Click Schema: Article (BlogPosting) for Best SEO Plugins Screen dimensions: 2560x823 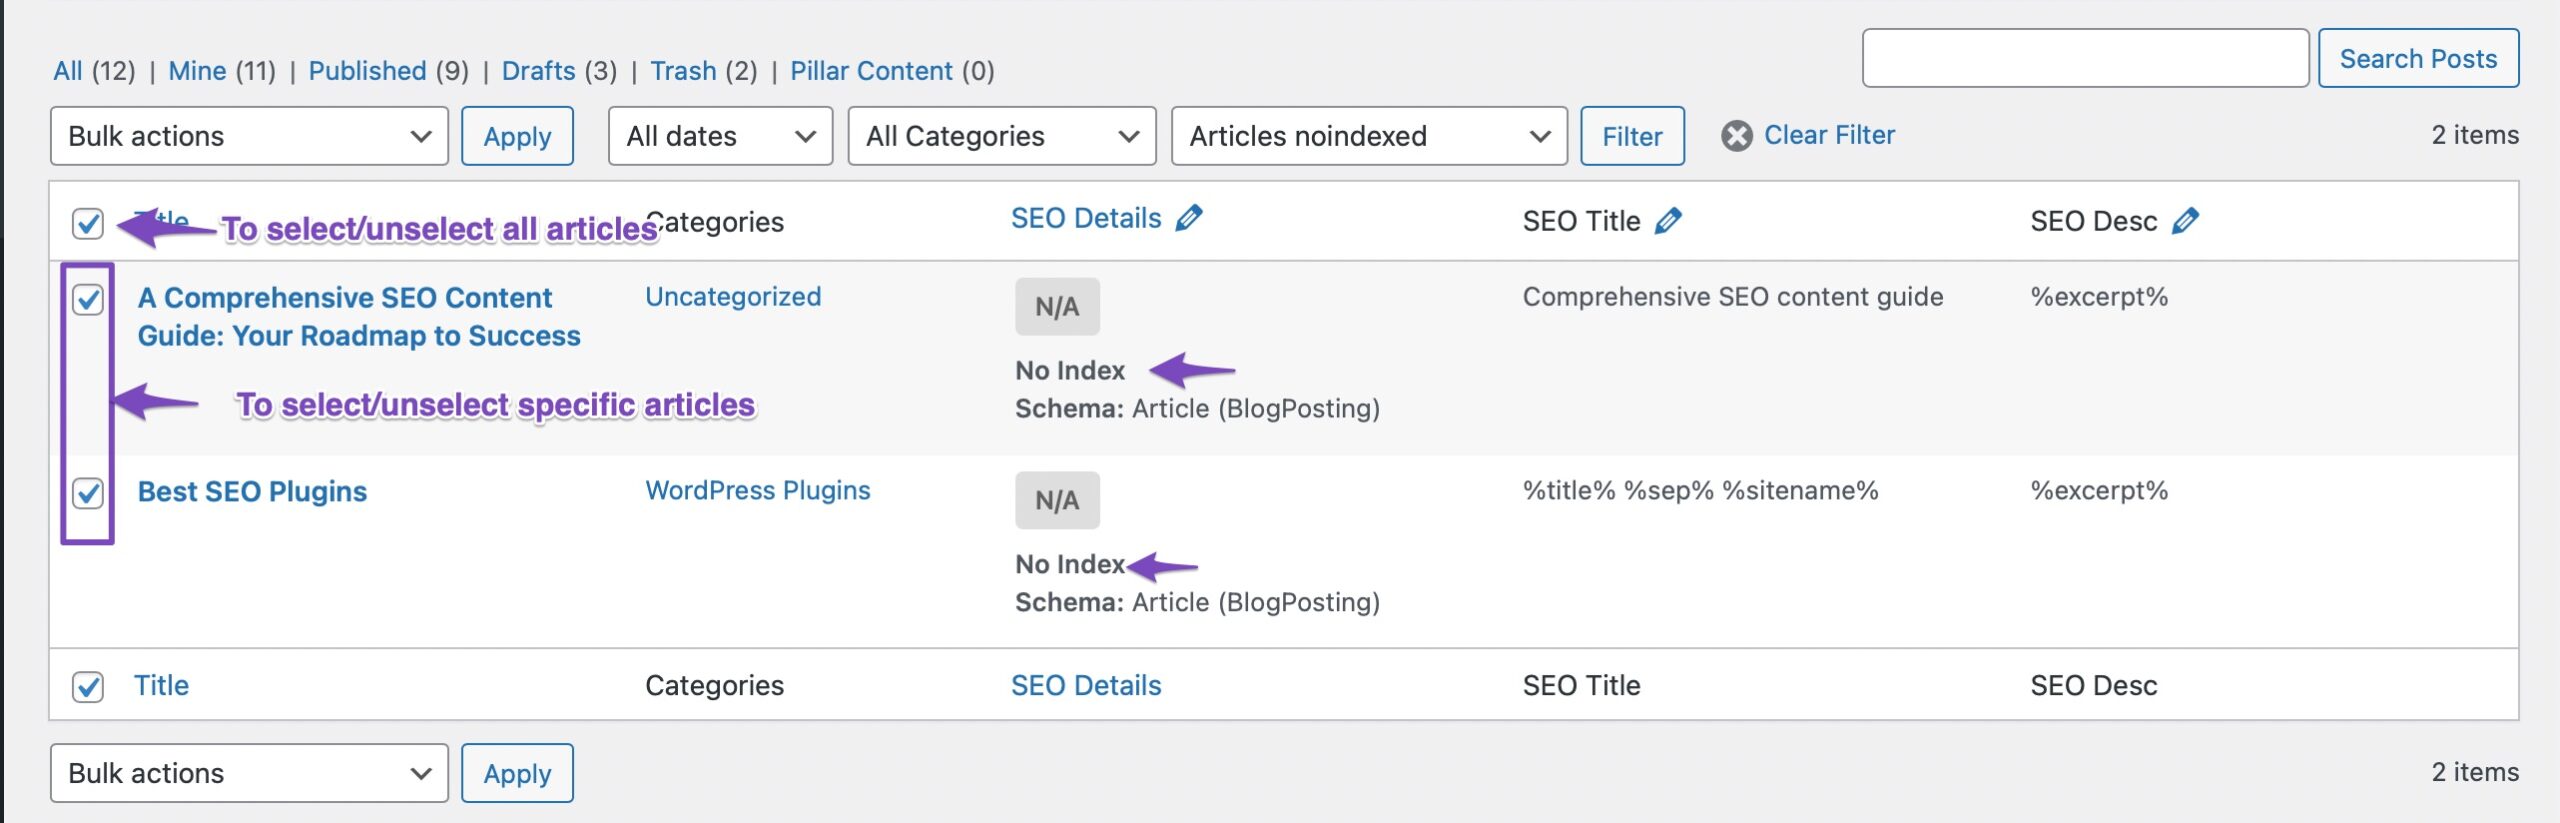coord(1197,603)
